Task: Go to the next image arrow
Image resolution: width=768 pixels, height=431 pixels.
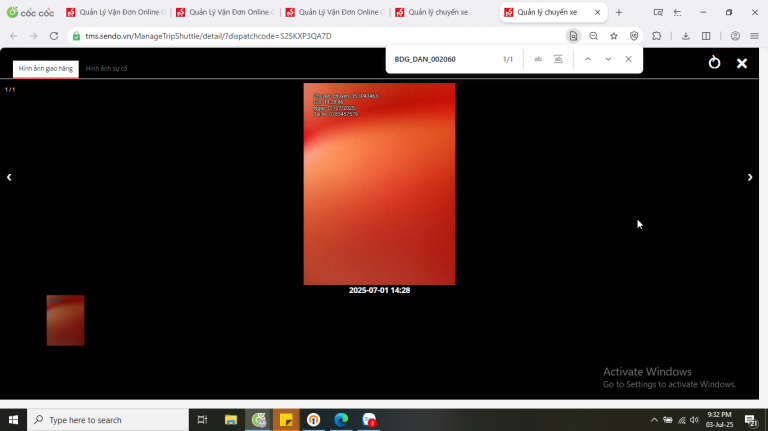Action: point(750,177)
